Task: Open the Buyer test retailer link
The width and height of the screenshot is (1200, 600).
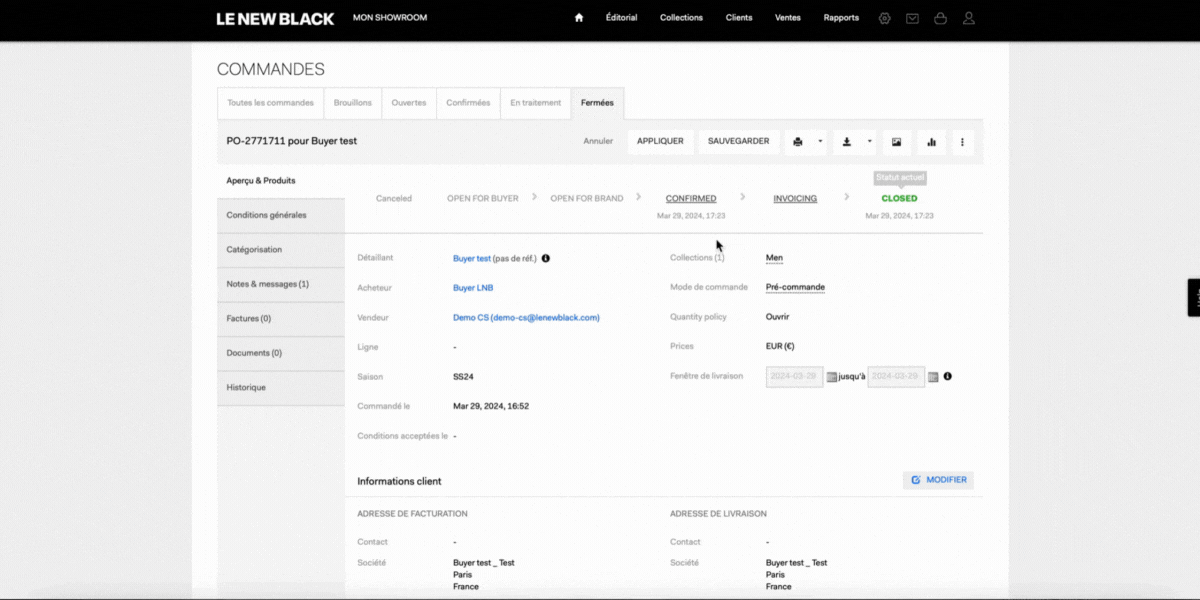Action: click(x=472, y=258)
